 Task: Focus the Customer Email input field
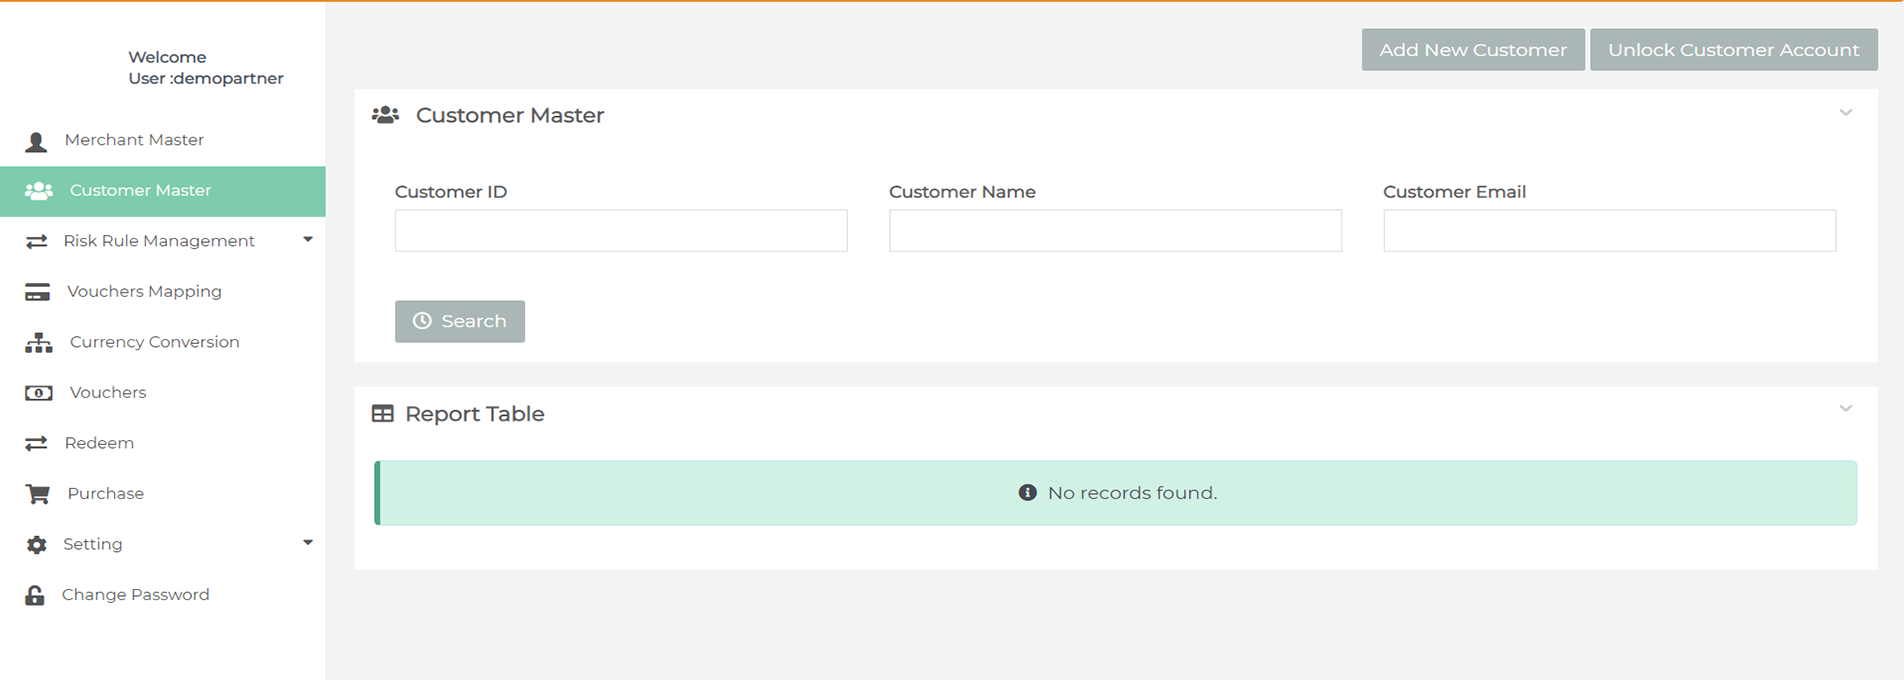pyautogui.click(x=1608, y=231)
